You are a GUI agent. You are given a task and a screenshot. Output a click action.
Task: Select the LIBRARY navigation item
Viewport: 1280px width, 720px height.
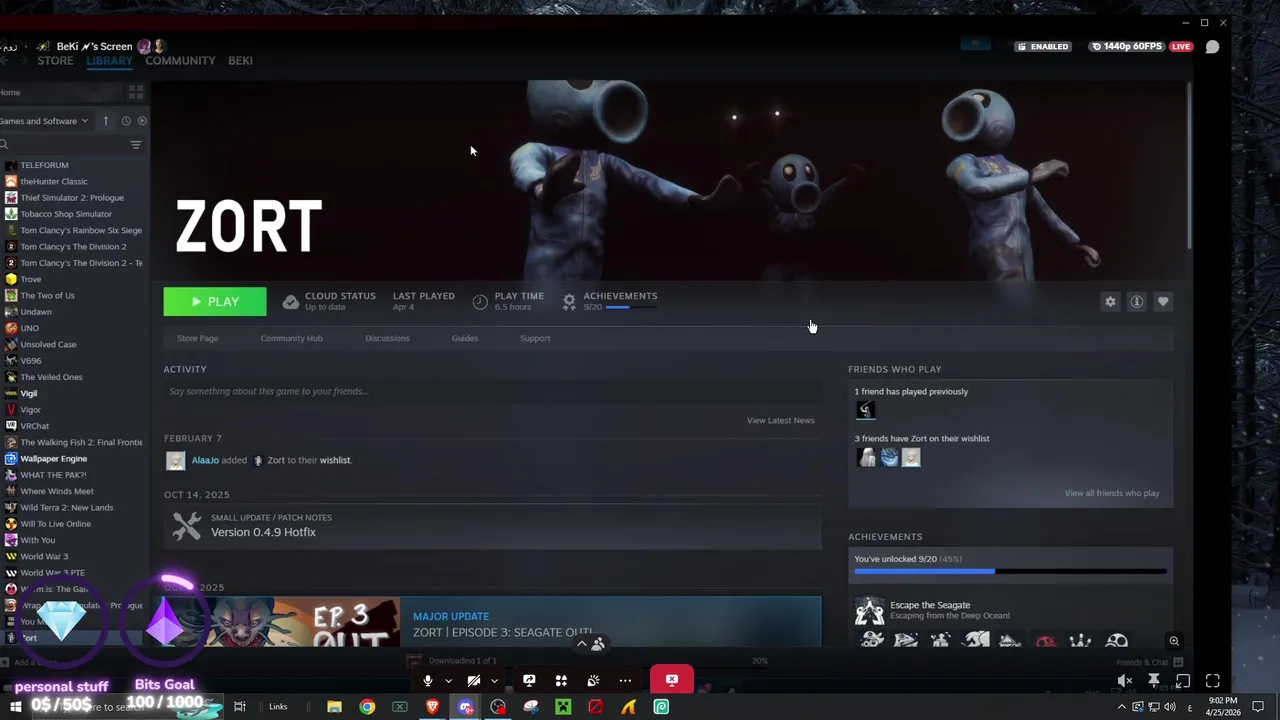pyautogui.click(x=109, y=61)
